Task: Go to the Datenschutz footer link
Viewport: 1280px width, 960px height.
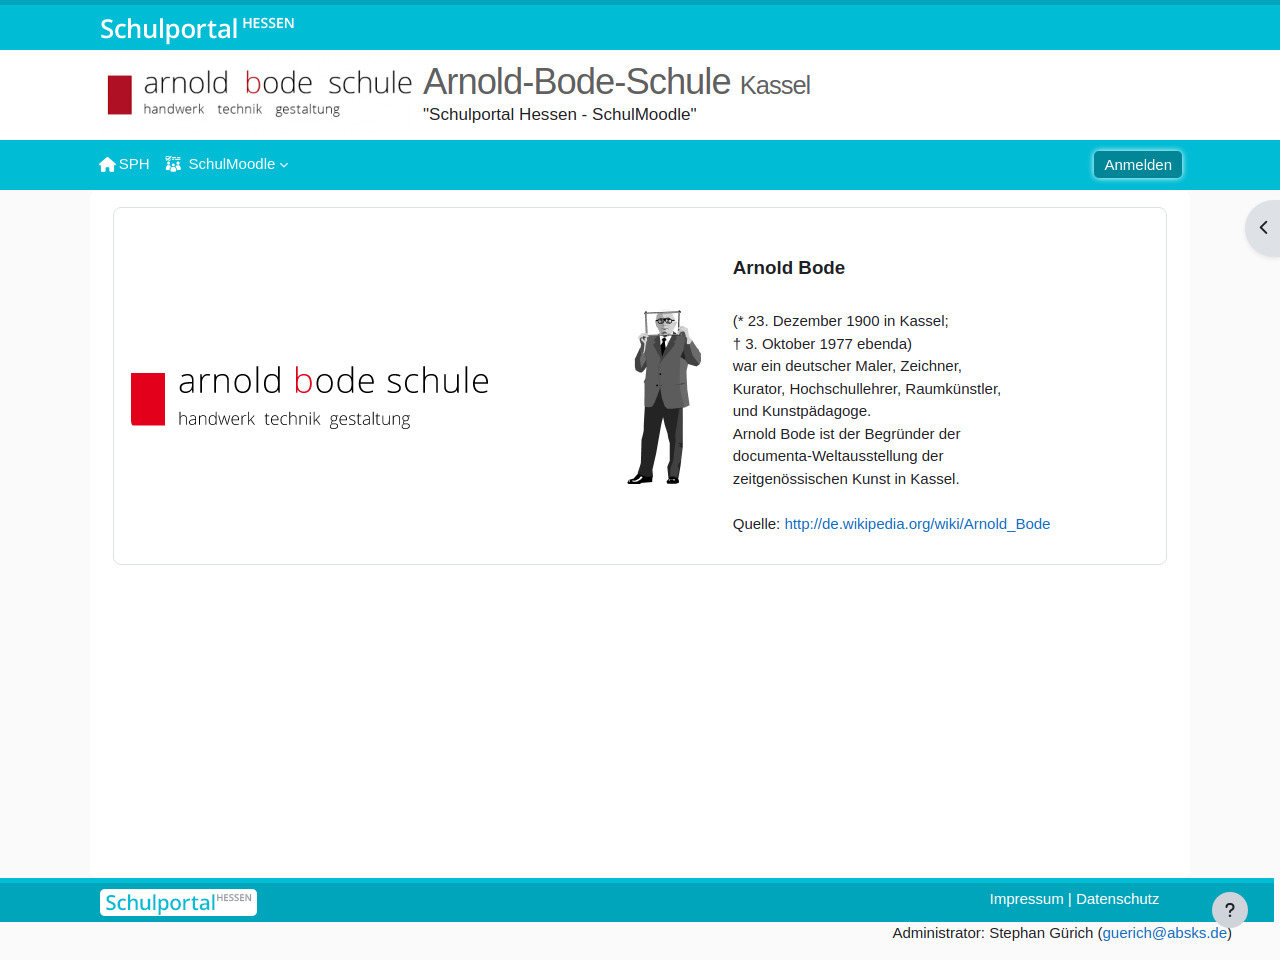Action: pos(1117,899)
